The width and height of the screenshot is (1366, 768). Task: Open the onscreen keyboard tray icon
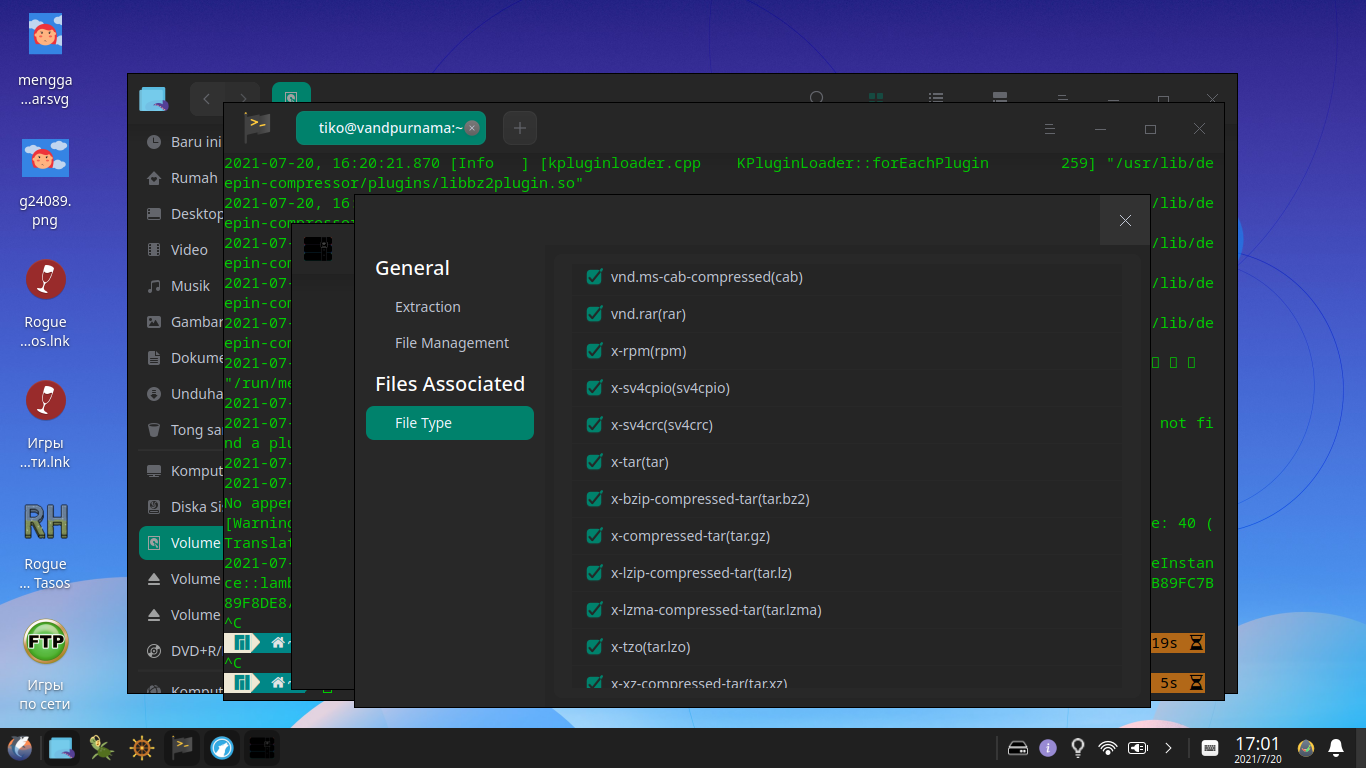(1209, 748)
